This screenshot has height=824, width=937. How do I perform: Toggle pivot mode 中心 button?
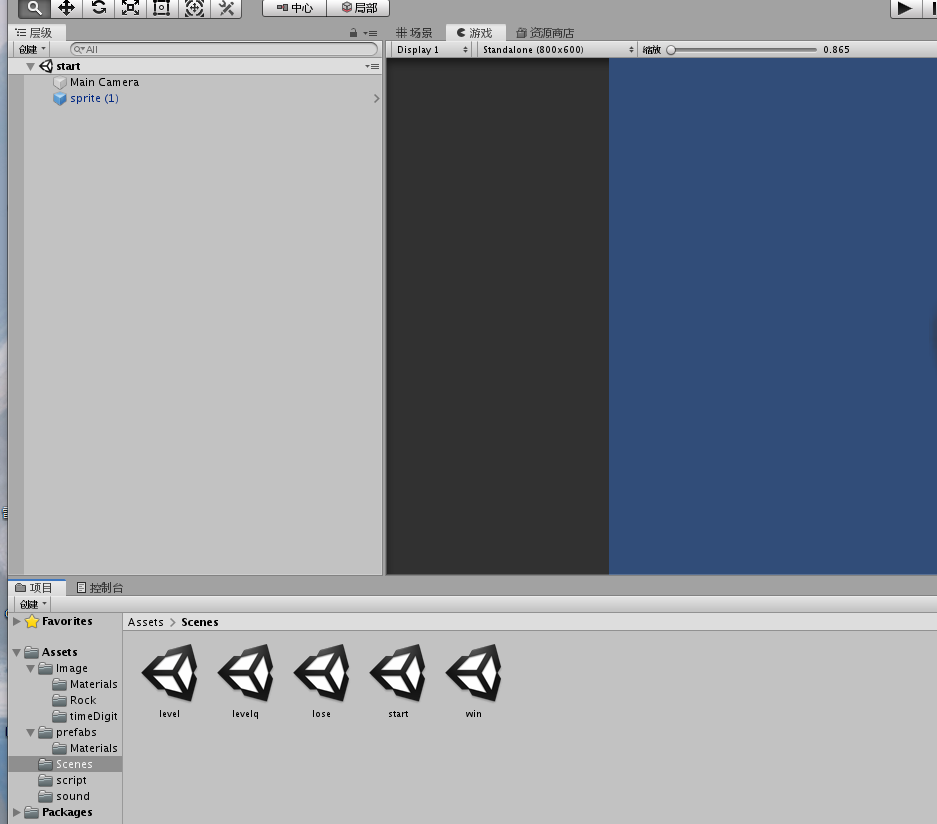pyautogui.click(x=295, y=8)
